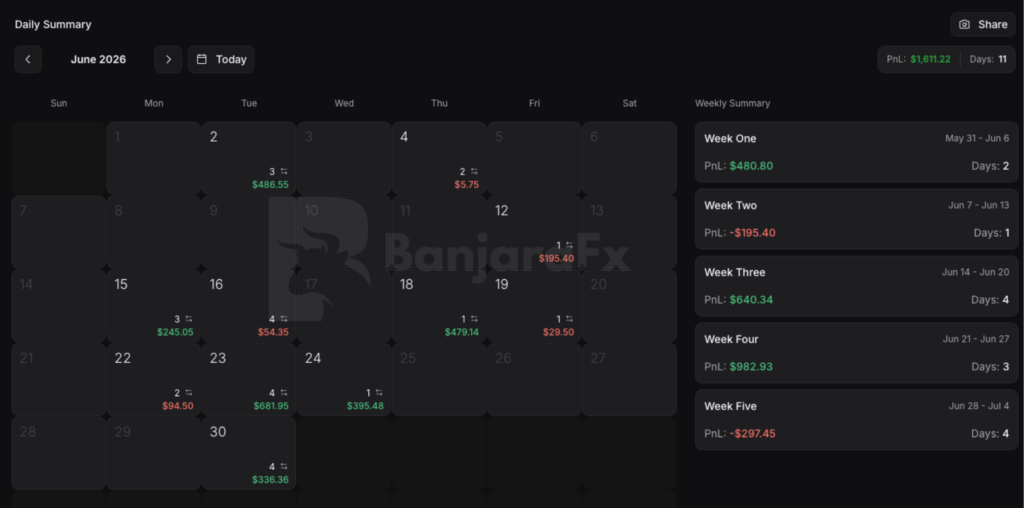Image resolution: width=1024 pixels, height=508 pixels.
Task: Select the Week Five summary card
Action: pos(856,420)
